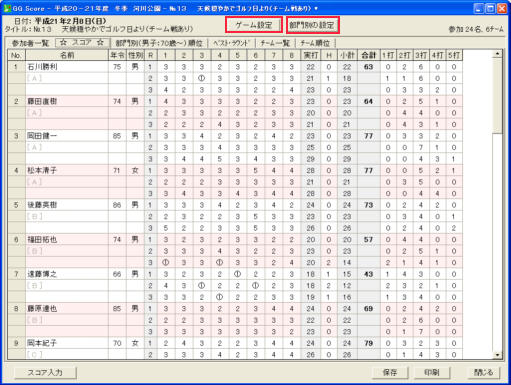Click the scrollbar up arrow
511x385 pixels.
[x=497, y=54]
